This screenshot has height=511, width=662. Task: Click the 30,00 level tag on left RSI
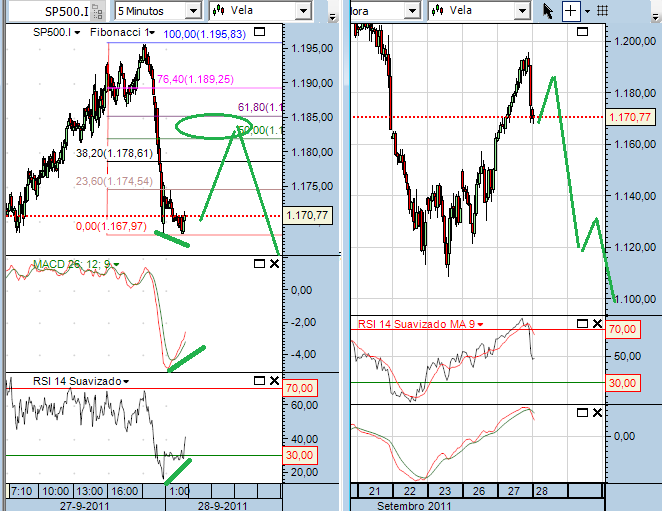point(300,455)
